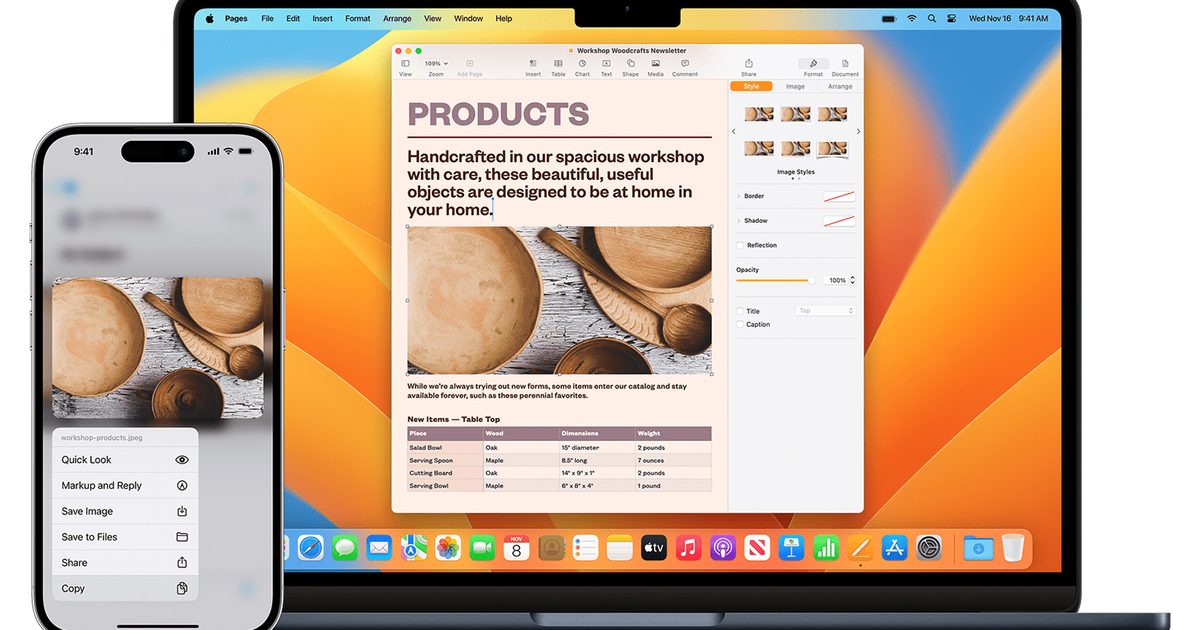Insert a Chart using the toolbar icon
This screenshot has width=1200, height=630.
(582, 62)
